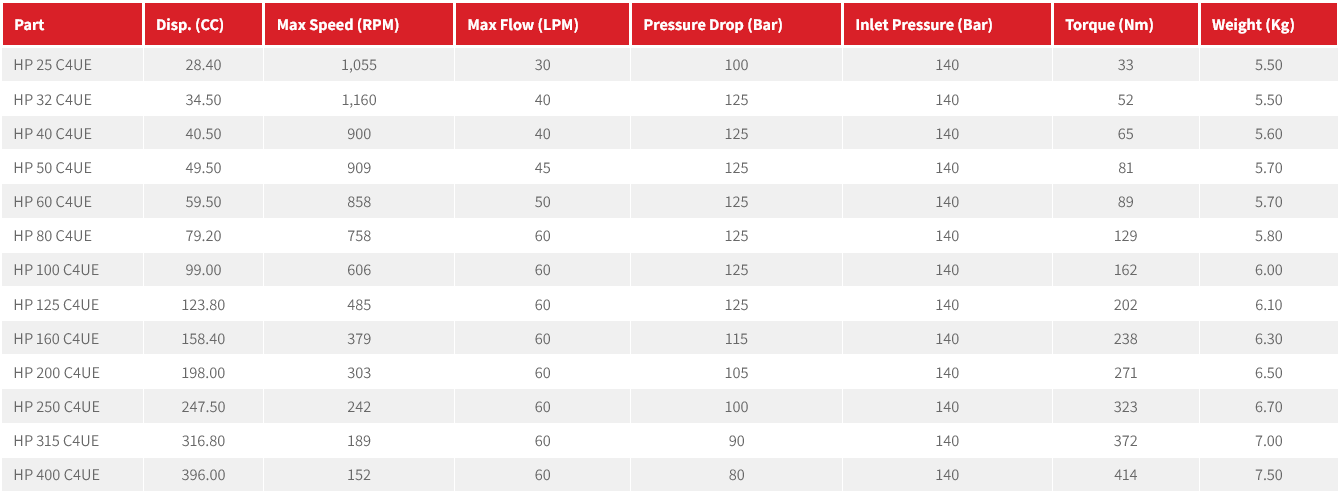The width and height of the screenshot is (1340, 492).
Task: Click the Inlet Pressure (Bar) header
Action: [x=923, y=25]
